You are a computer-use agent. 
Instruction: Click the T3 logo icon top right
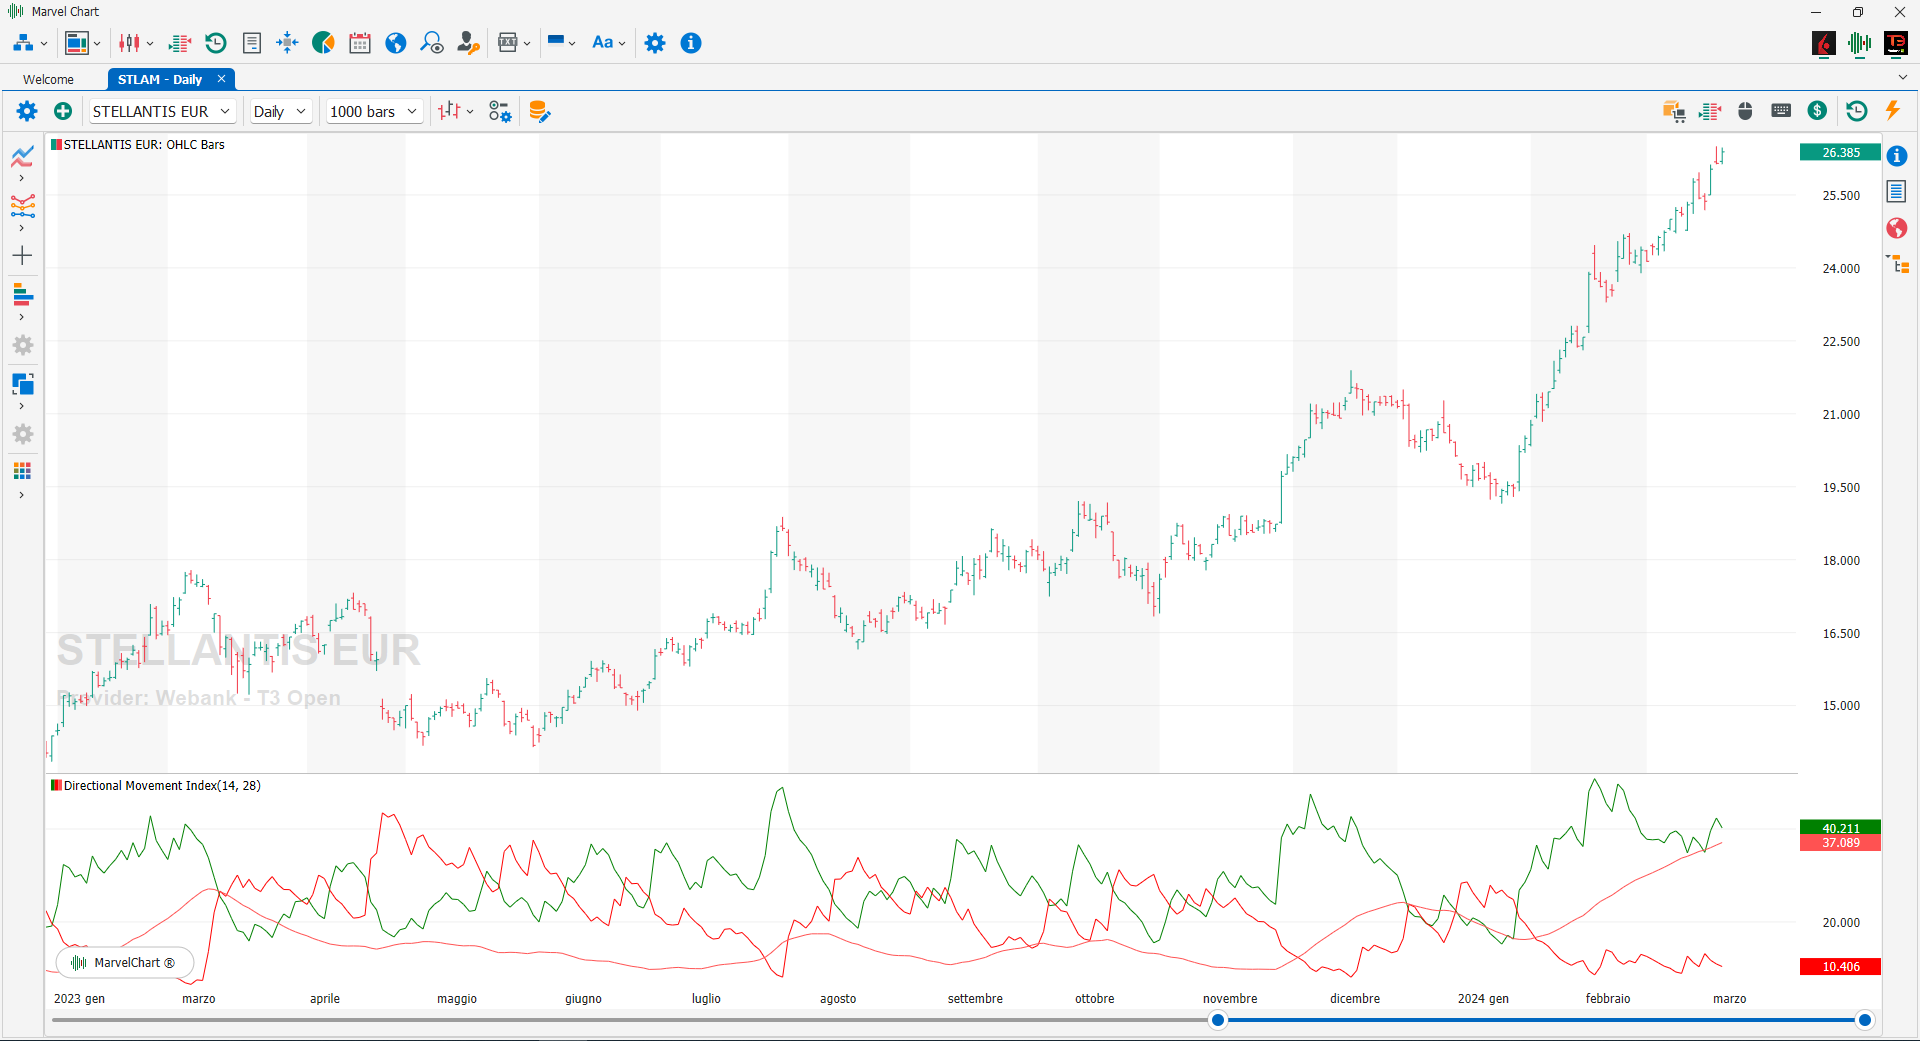(1896, 43)
